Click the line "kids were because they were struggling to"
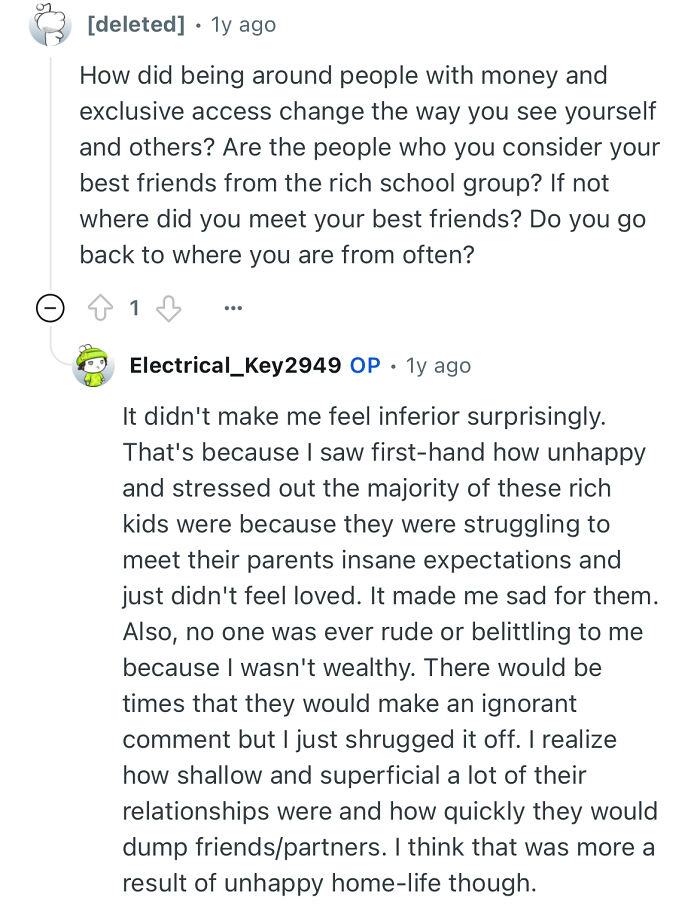This screenshot has width=700, height=910. 366,523
